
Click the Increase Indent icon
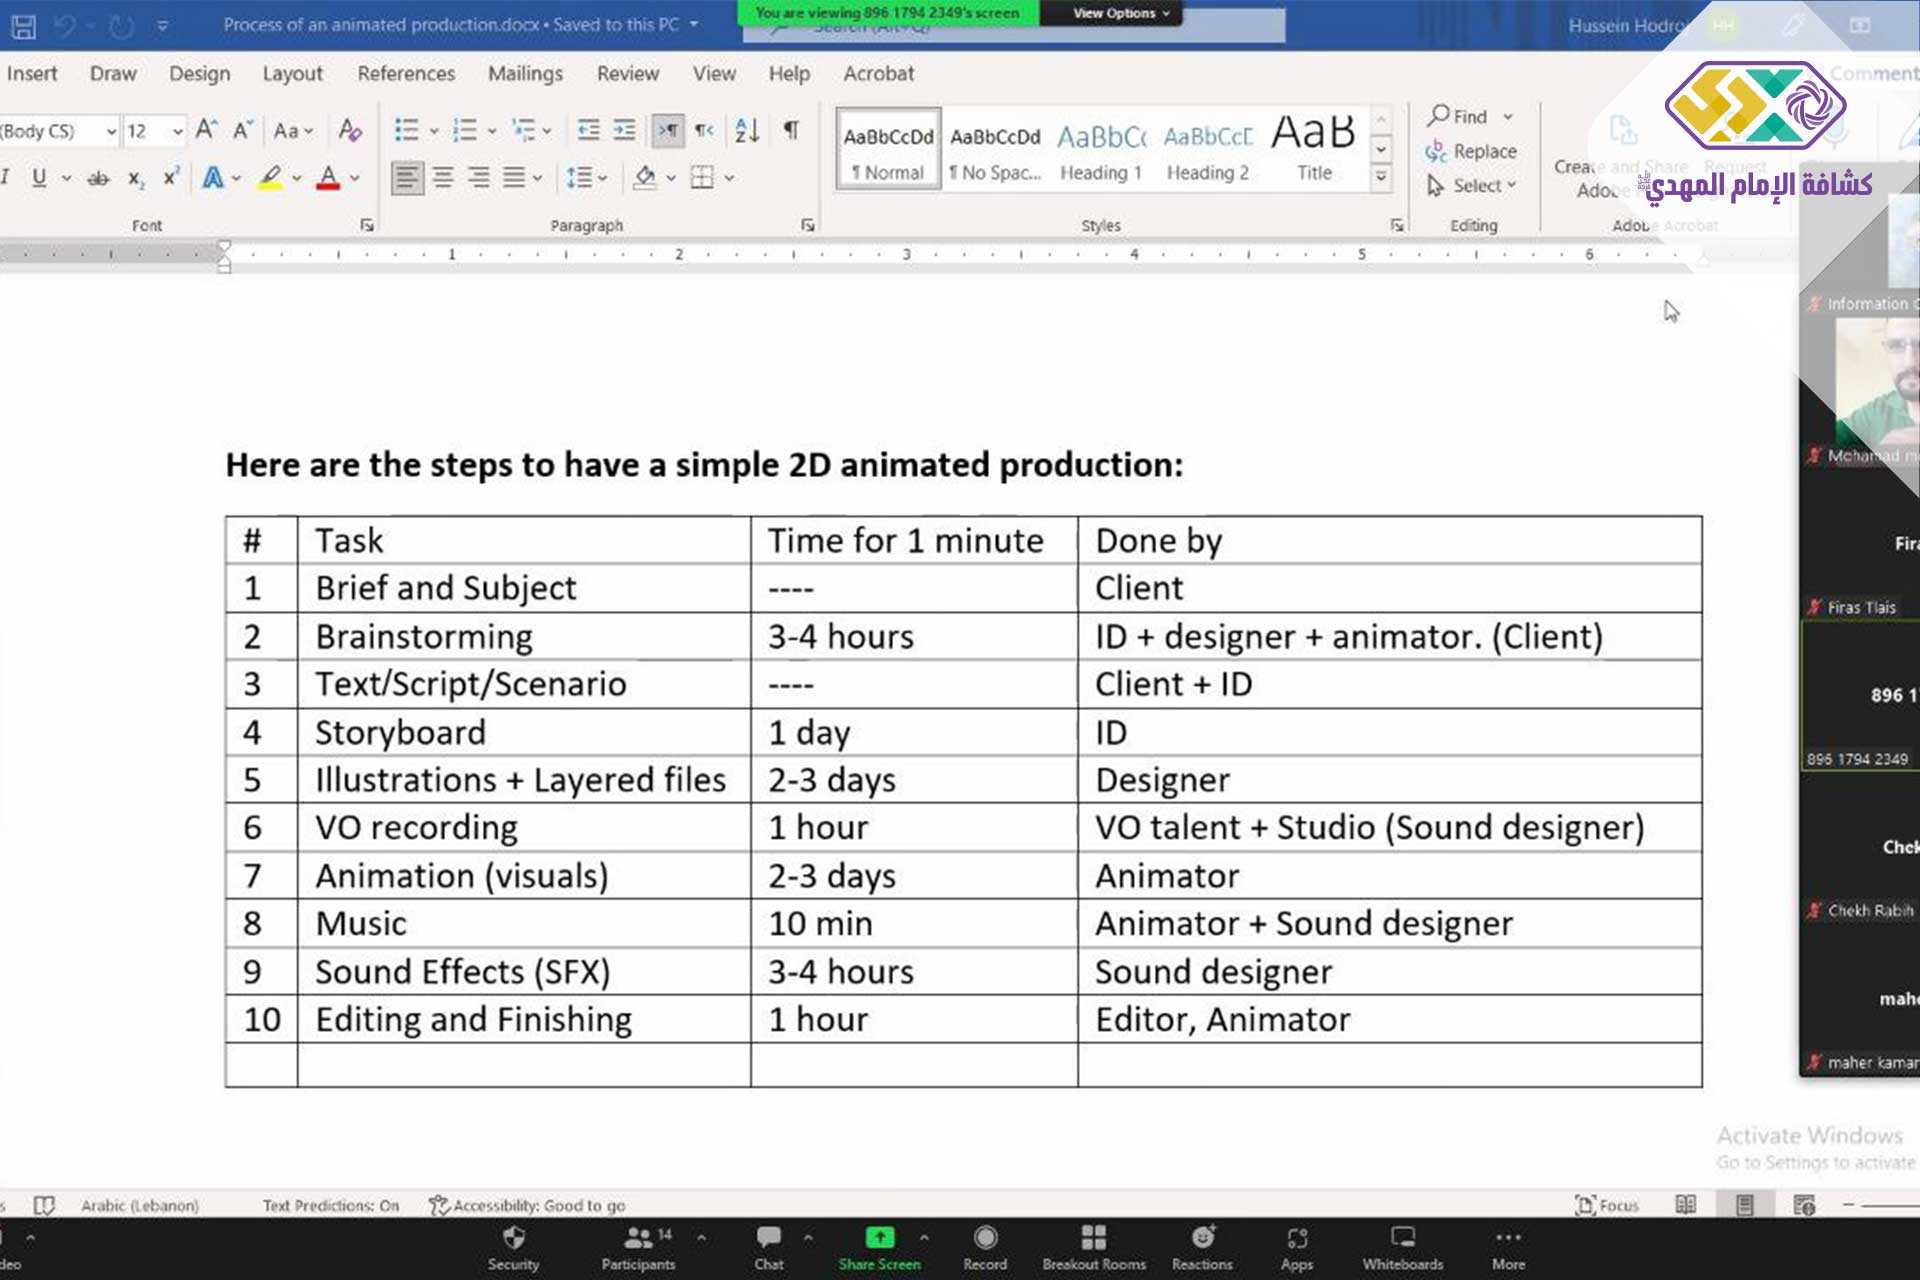pyautogui.click(x=625, y=130)
